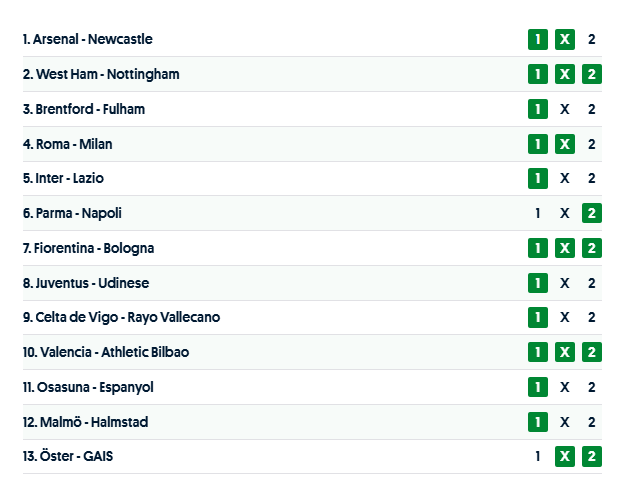The width and height of the screenshot is (626, 490).
Task: Select away win (2) for Osasuna - Espanyol
Action: [x=592, y=387]
